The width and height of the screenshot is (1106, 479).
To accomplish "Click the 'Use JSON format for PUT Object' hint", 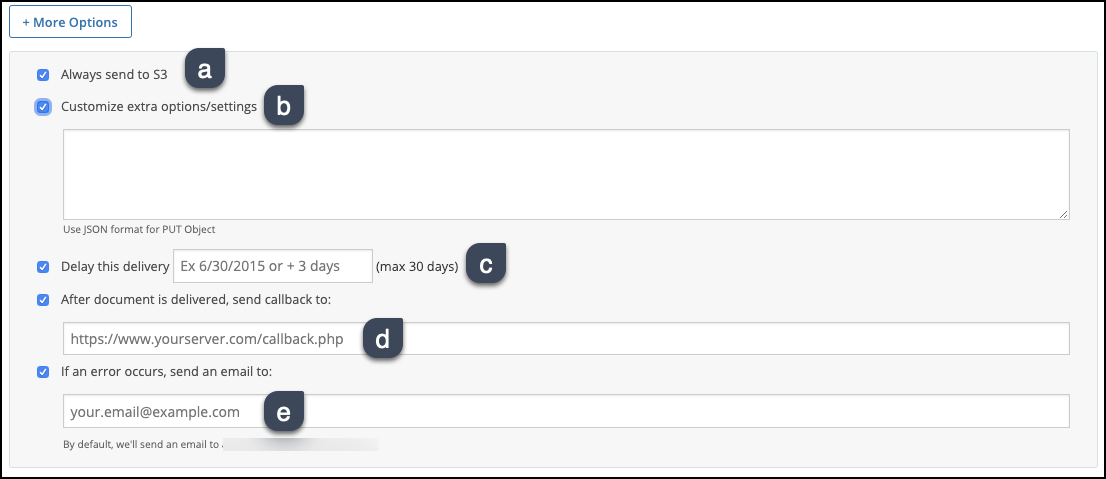I will tap(139, 229).
